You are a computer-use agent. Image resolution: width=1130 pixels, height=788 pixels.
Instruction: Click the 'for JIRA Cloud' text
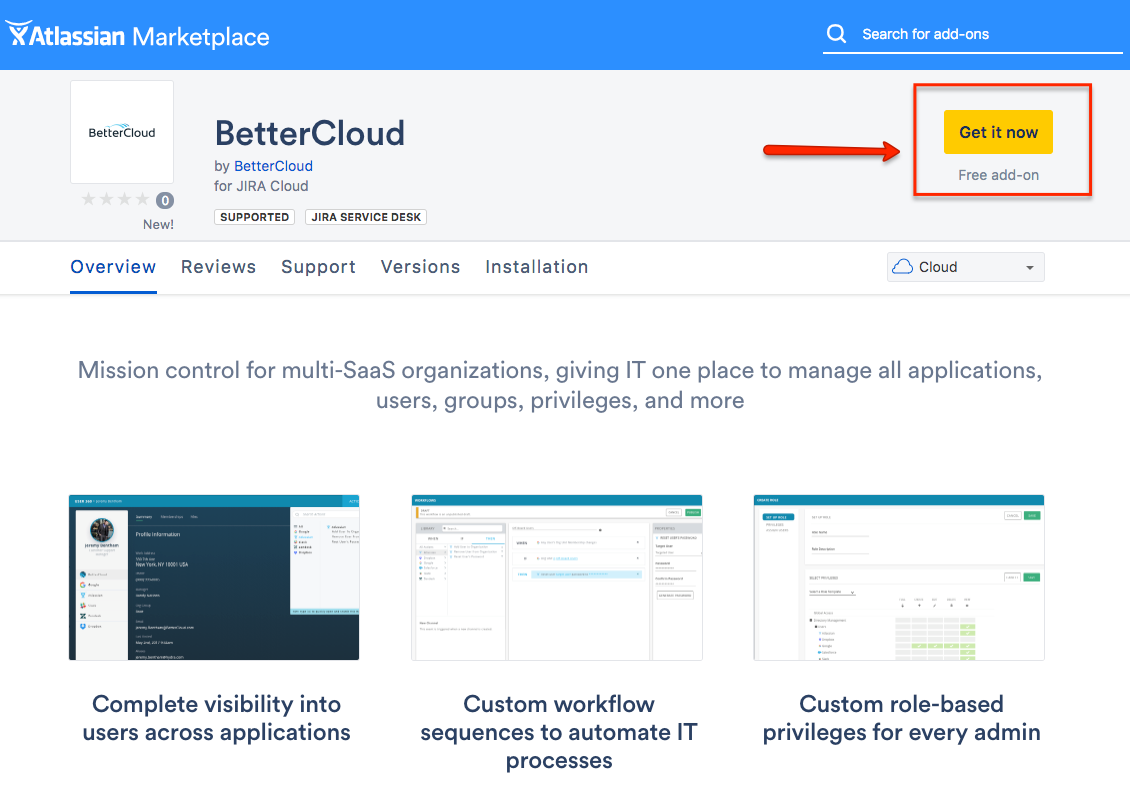pos(261,186)
